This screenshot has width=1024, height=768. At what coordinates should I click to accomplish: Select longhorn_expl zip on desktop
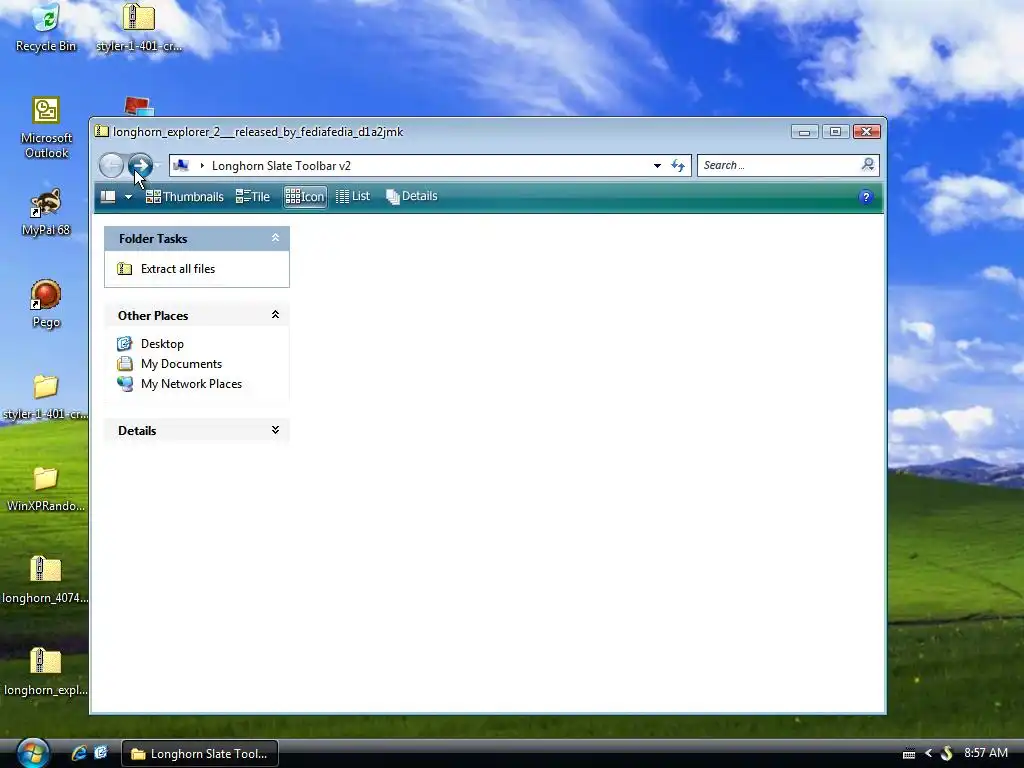click(46, 673)
